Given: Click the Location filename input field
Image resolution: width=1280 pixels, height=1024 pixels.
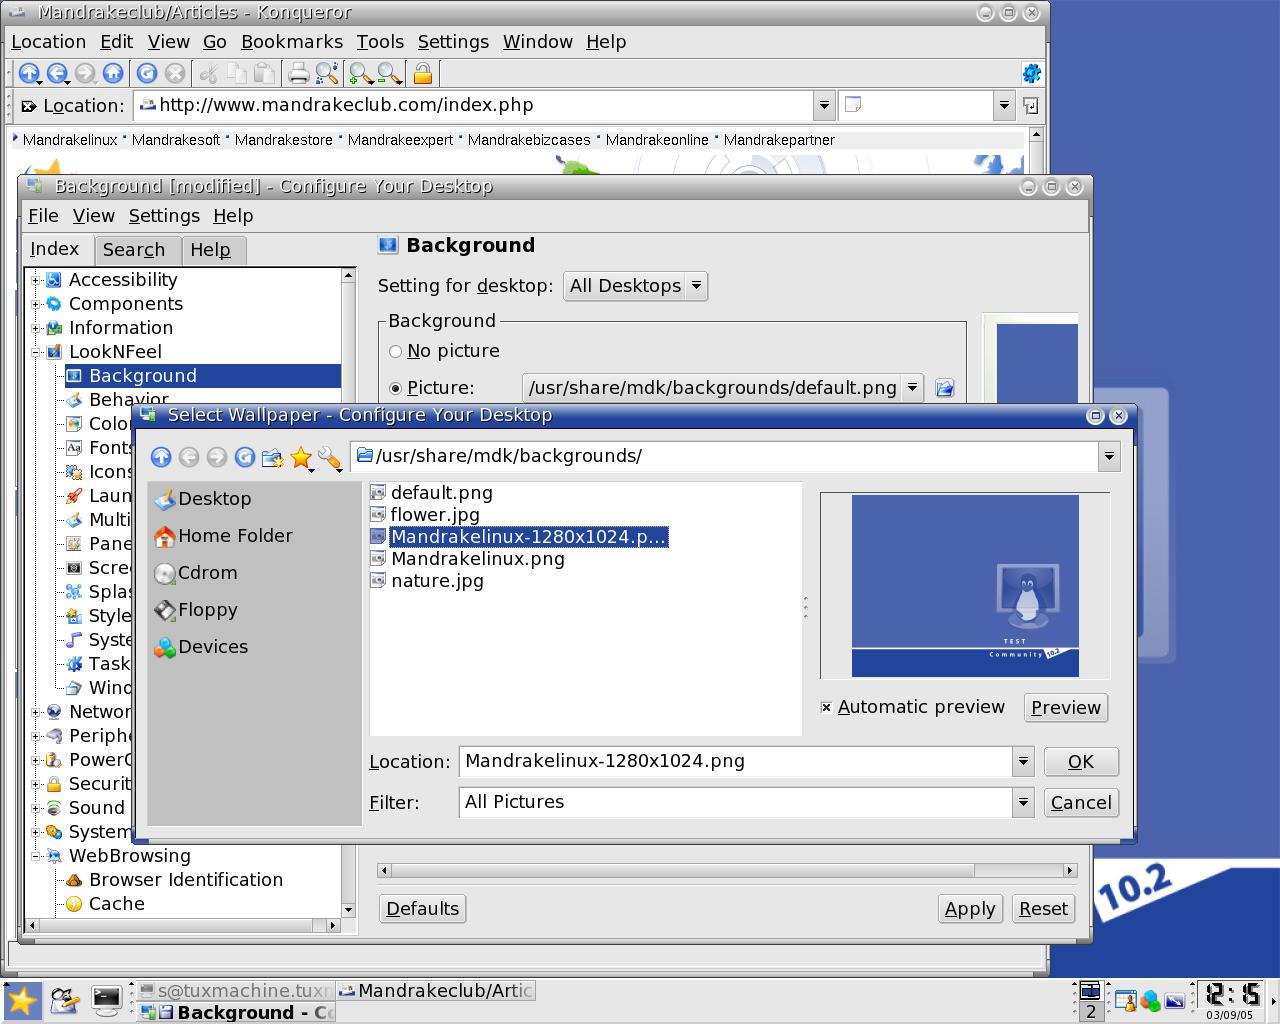Looking at the screenshot, I should 737,762.
